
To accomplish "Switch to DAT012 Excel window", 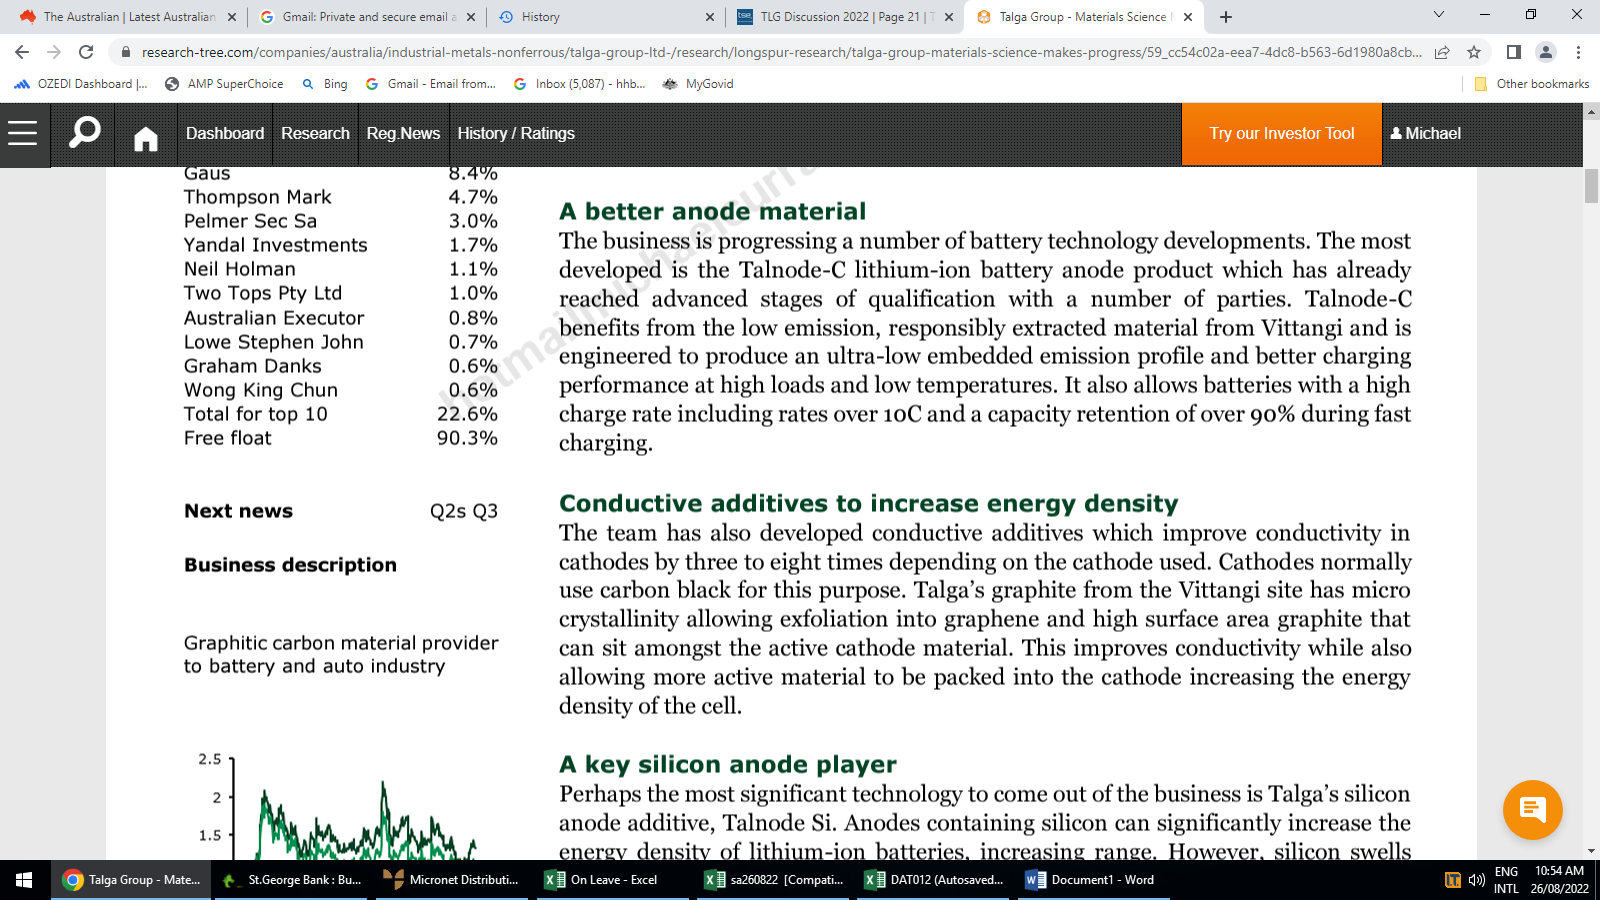I will tap(934, 880).
